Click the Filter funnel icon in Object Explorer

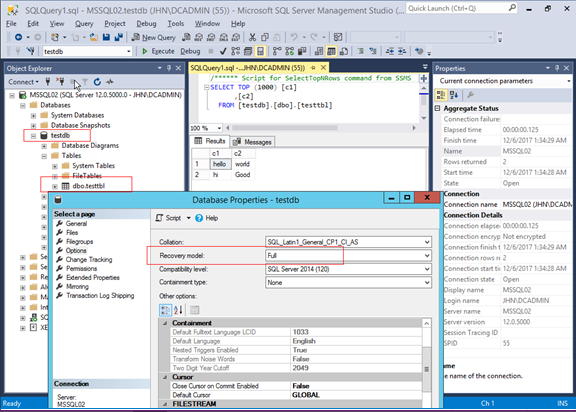85,82
